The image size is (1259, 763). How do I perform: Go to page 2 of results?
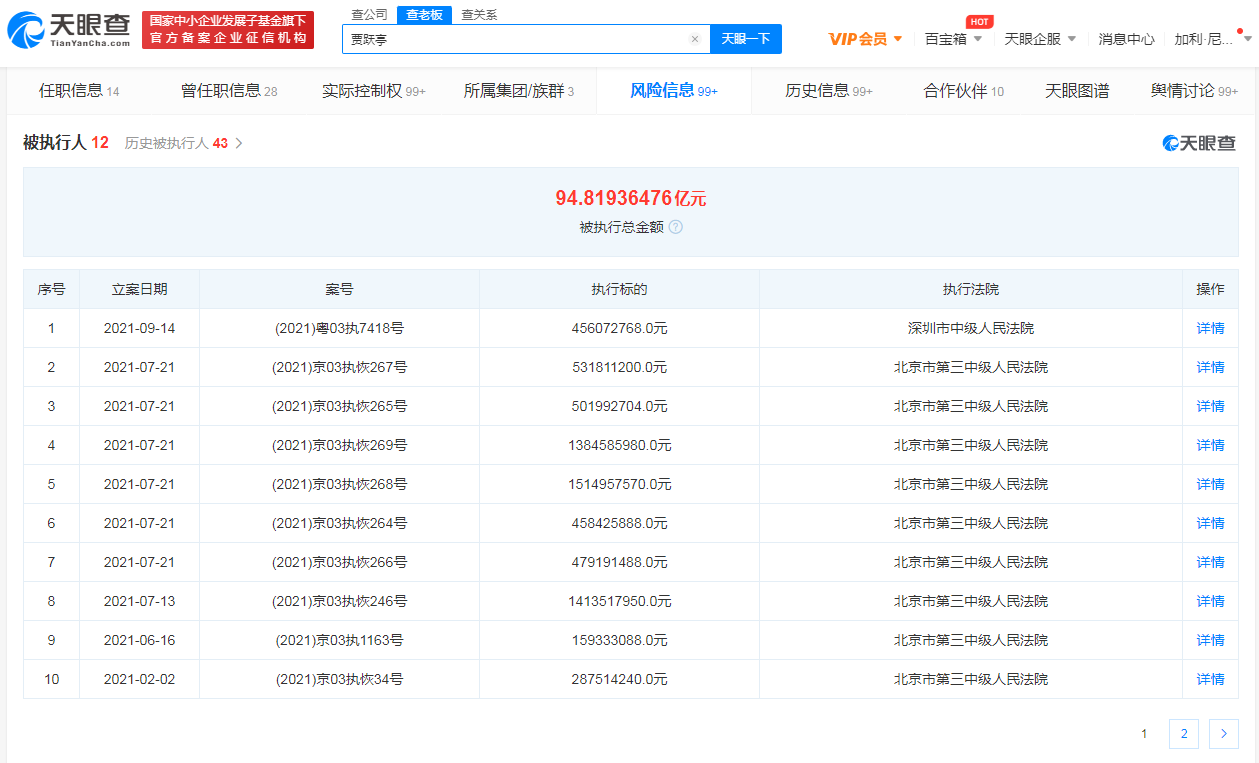pos(1183,734)
